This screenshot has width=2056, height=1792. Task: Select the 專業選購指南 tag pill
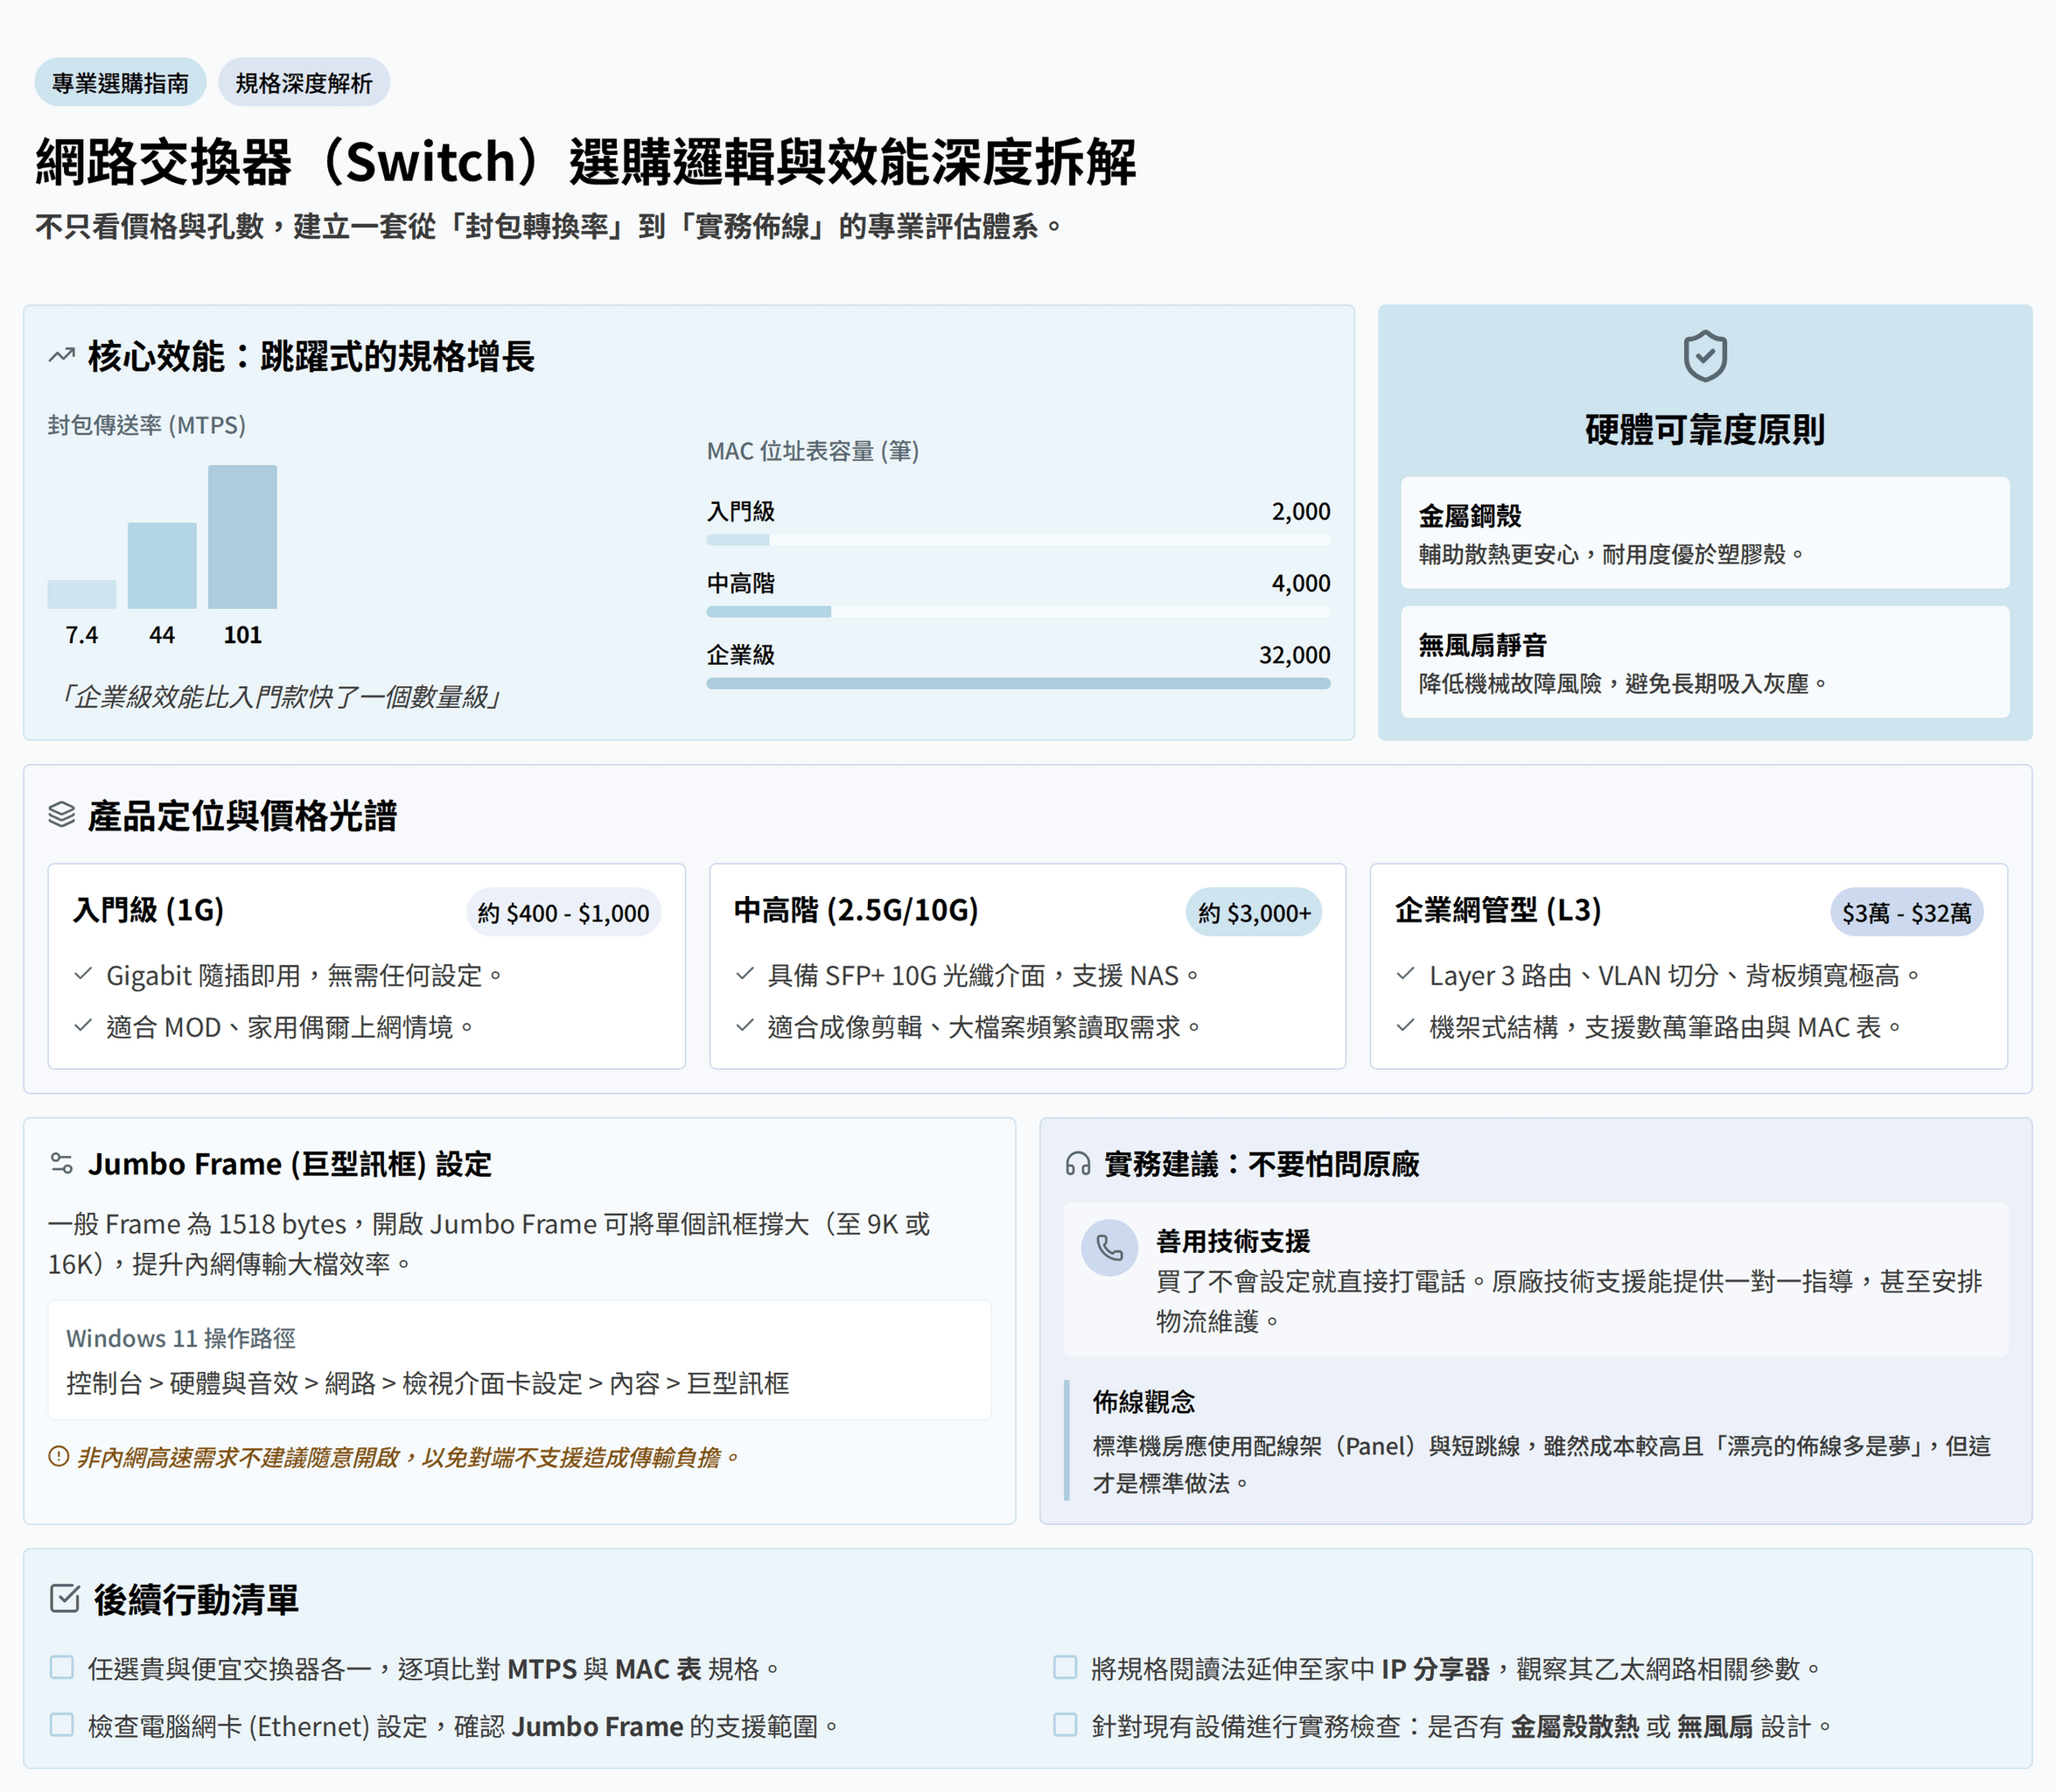pos(120,83)
